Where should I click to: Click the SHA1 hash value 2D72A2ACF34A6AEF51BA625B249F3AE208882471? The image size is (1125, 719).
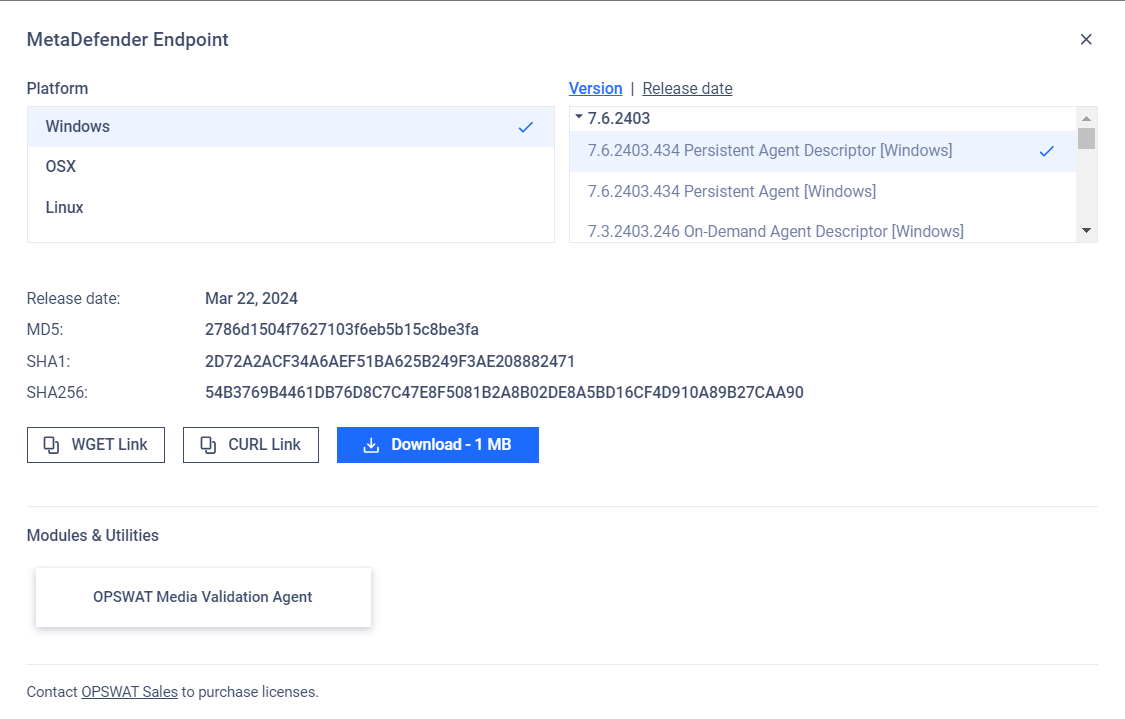click(390, 361)
